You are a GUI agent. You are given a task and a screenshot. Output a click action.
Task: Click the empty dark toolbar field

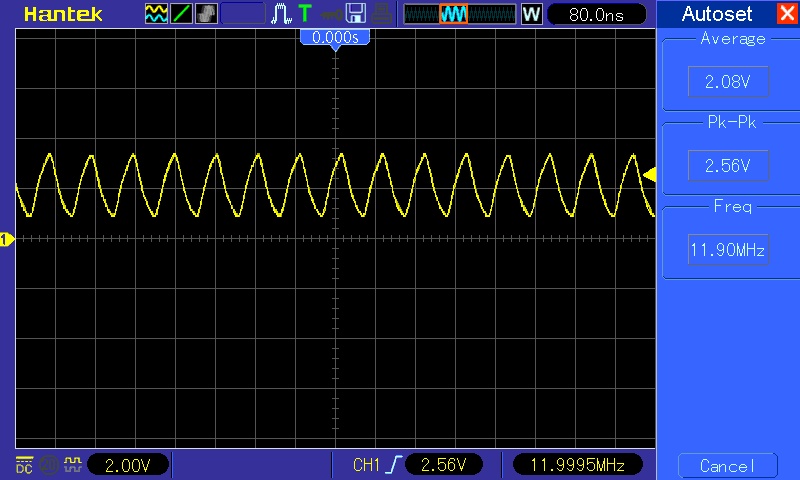(x=243, y=14)
